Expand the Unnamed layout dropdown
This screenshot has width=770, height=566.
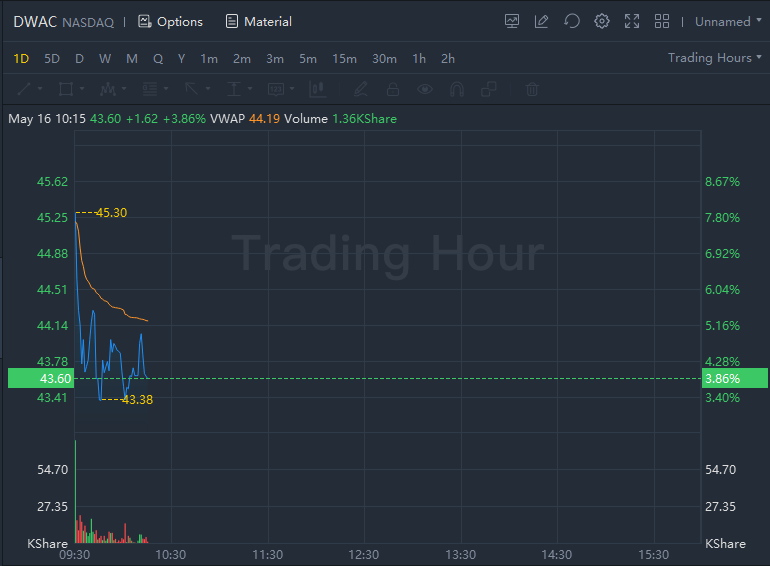tap(728, 22)
